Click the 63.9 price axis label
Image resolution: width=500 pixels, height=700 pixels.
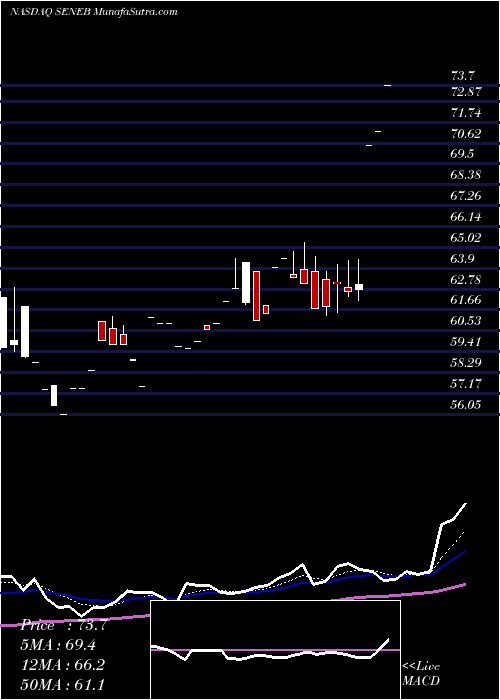pyautogui.click(x=463, y=258)
